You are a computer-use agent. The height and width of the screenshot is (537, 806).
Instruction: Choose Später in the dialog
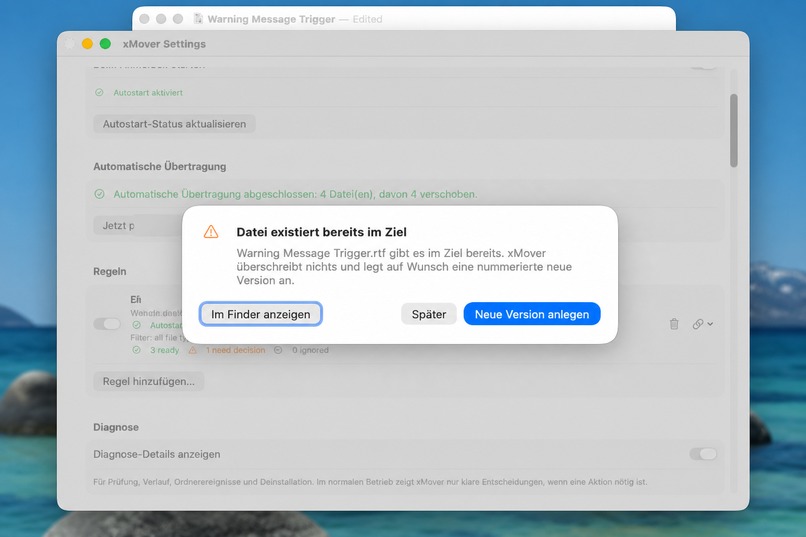point(429,314)
